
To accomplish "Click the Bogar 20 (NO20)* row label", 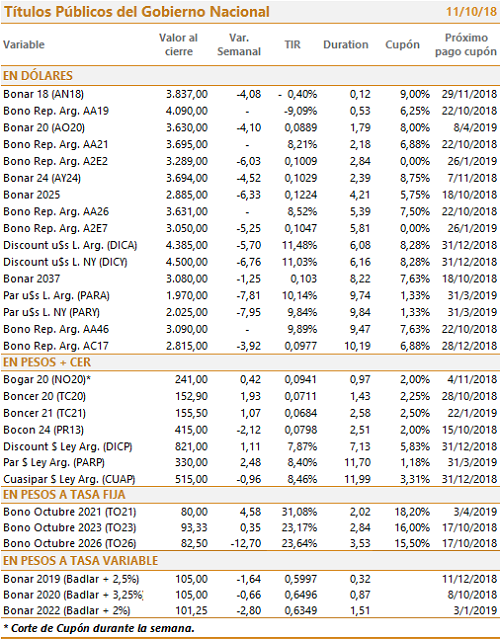I will 47,379.
